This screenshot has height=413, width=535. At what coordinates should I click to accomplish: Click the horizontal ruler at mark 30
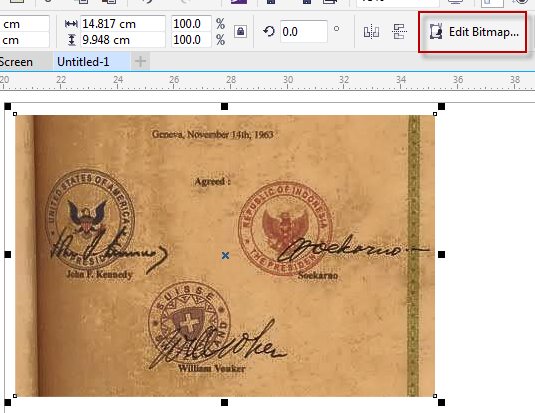click(x=287, y=81)
